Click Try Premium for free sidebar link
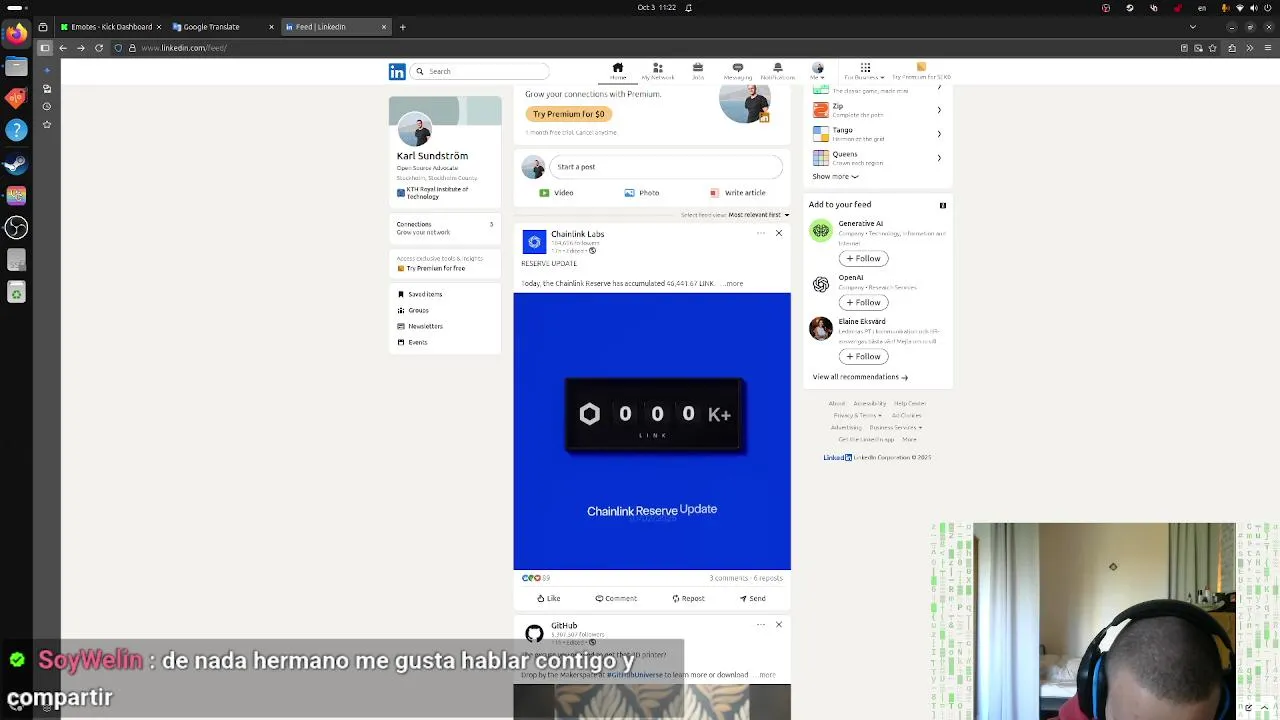The height and width of the screenshot is (720, 1280). [431, 268]
